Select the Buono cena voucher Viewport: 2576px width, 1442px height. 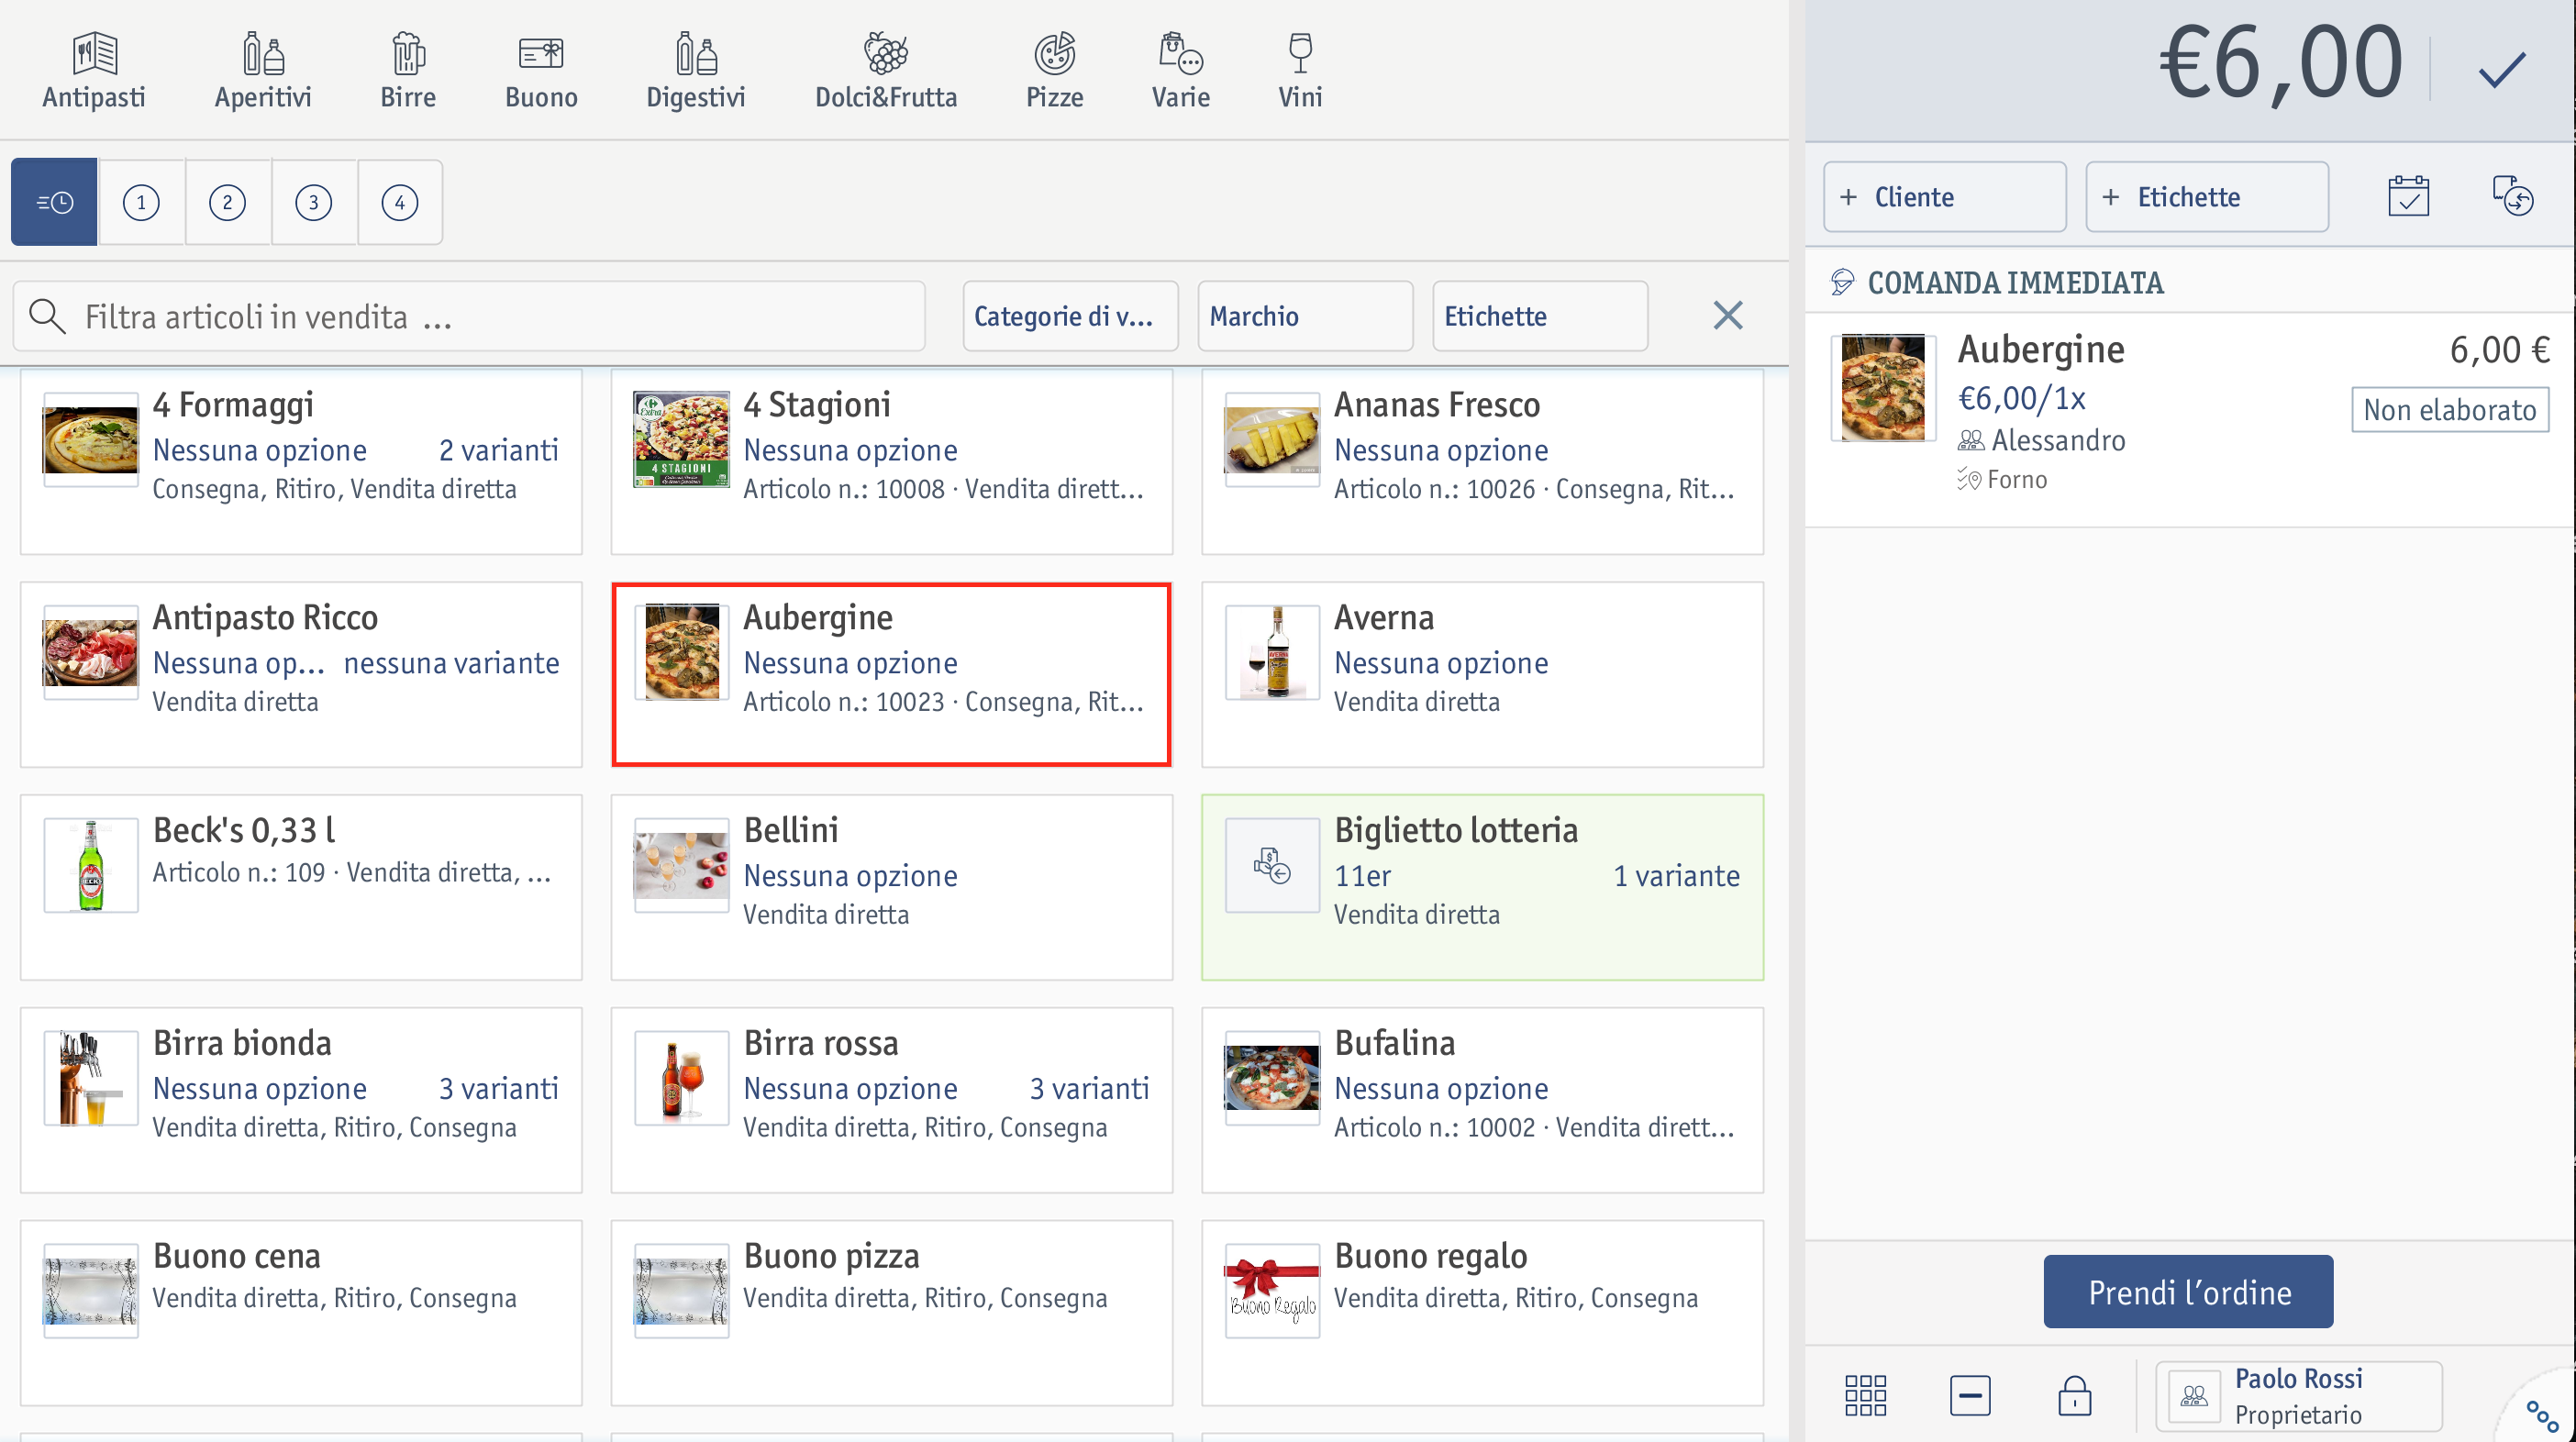(301, 1313)
